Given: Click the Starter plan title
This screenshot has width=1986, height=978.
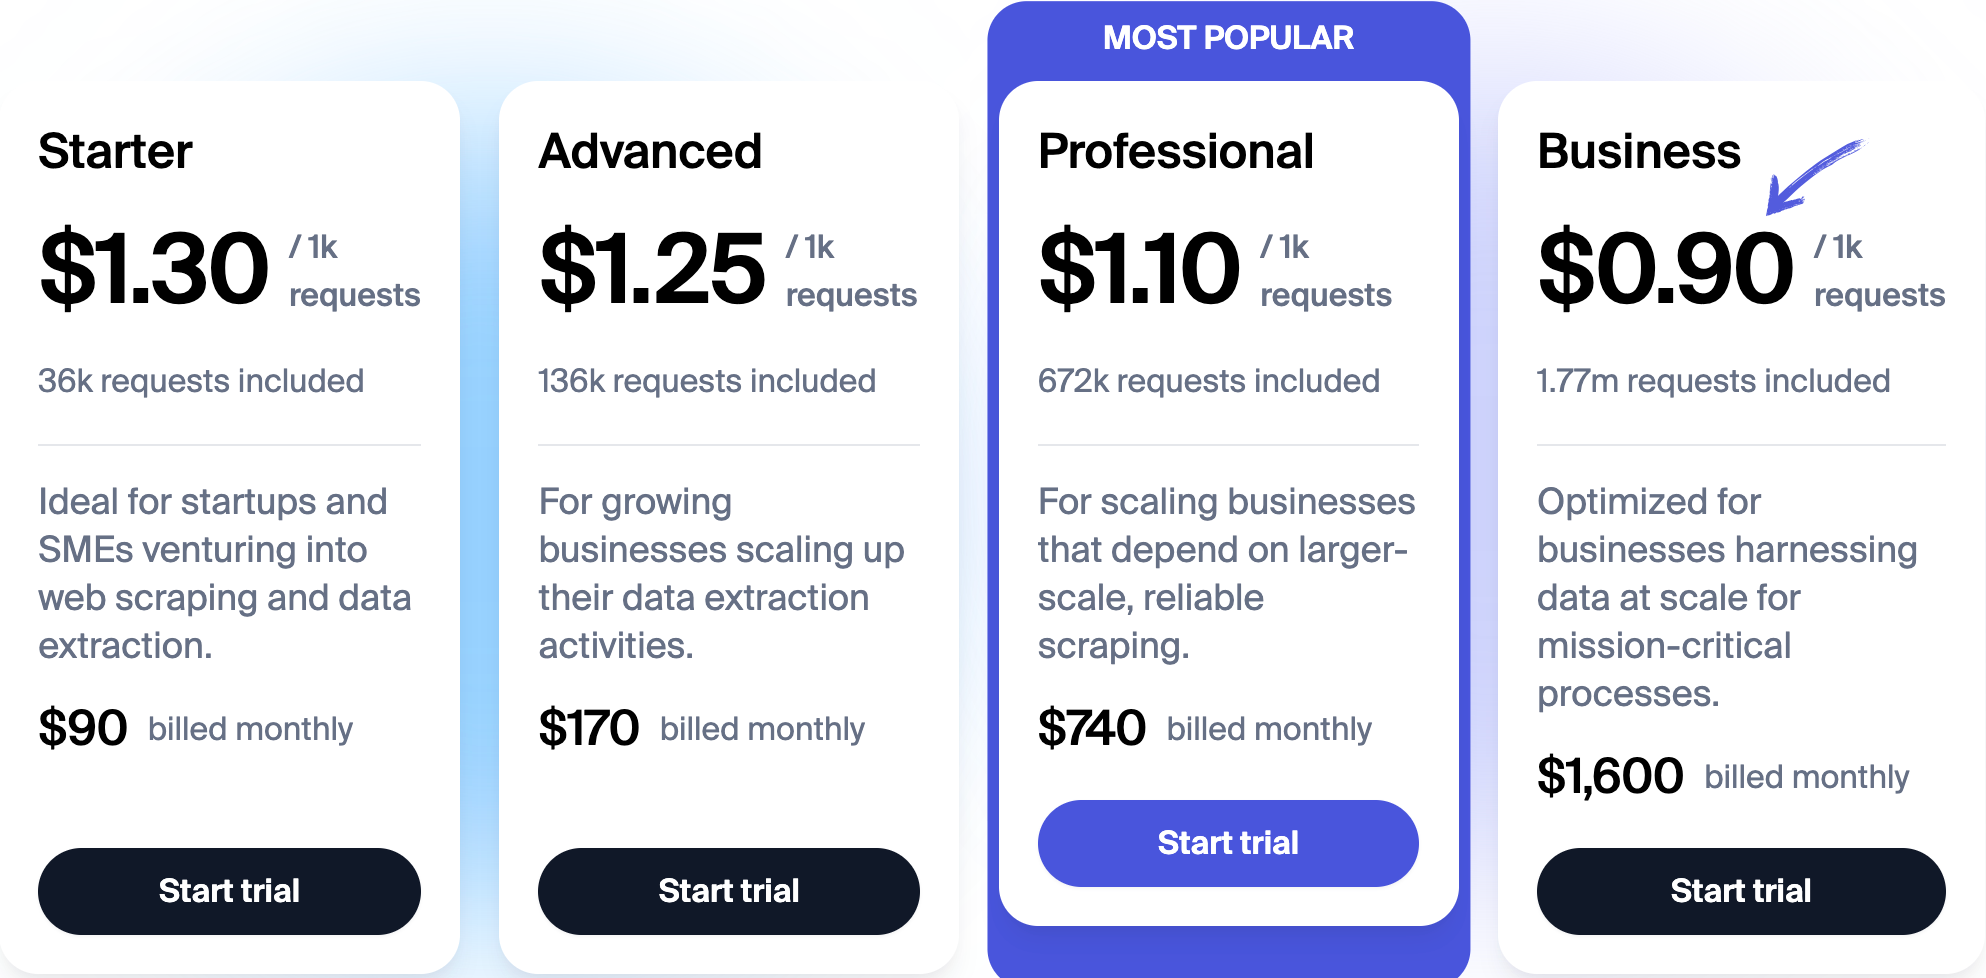Looking at the screenshot, I should point(115,152).
